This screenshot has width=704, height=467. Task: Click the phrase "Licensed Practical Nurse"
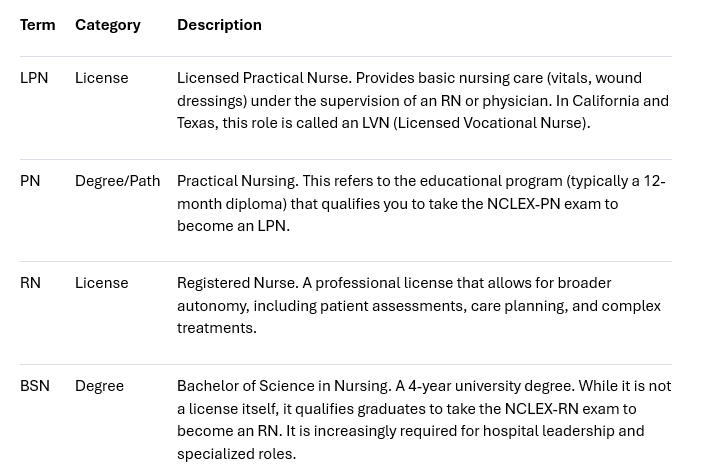click(x=262, y=78)
